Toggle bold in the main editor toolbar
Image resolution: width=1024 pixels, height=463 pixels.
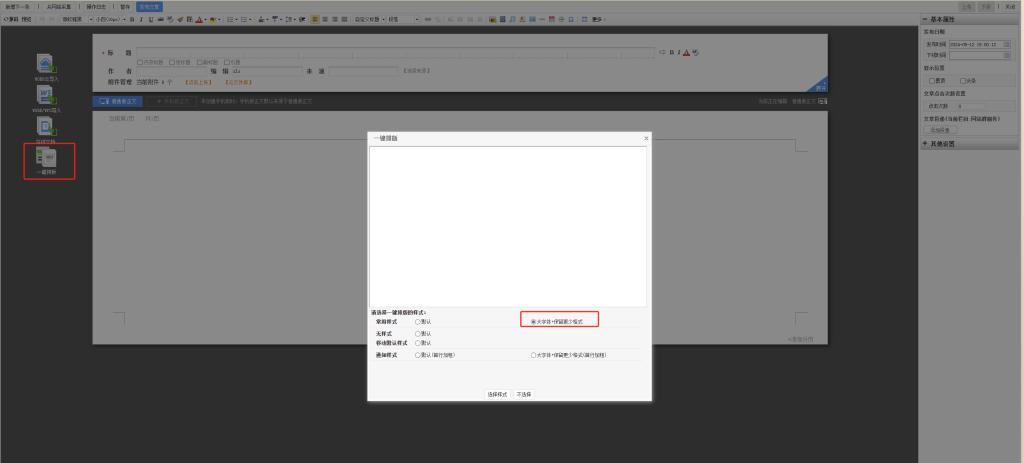pos(130,19)
